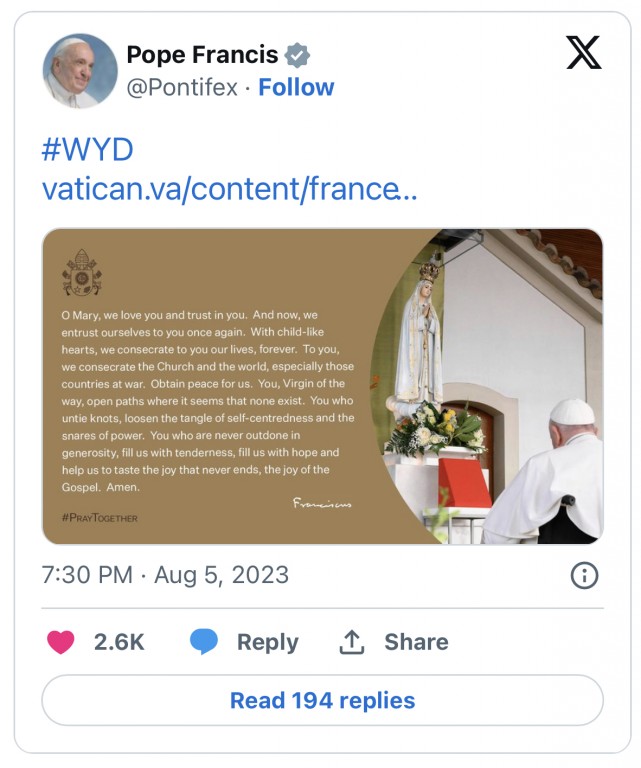
Task: Click the Reply text label
Action: (x=267, y=642)
